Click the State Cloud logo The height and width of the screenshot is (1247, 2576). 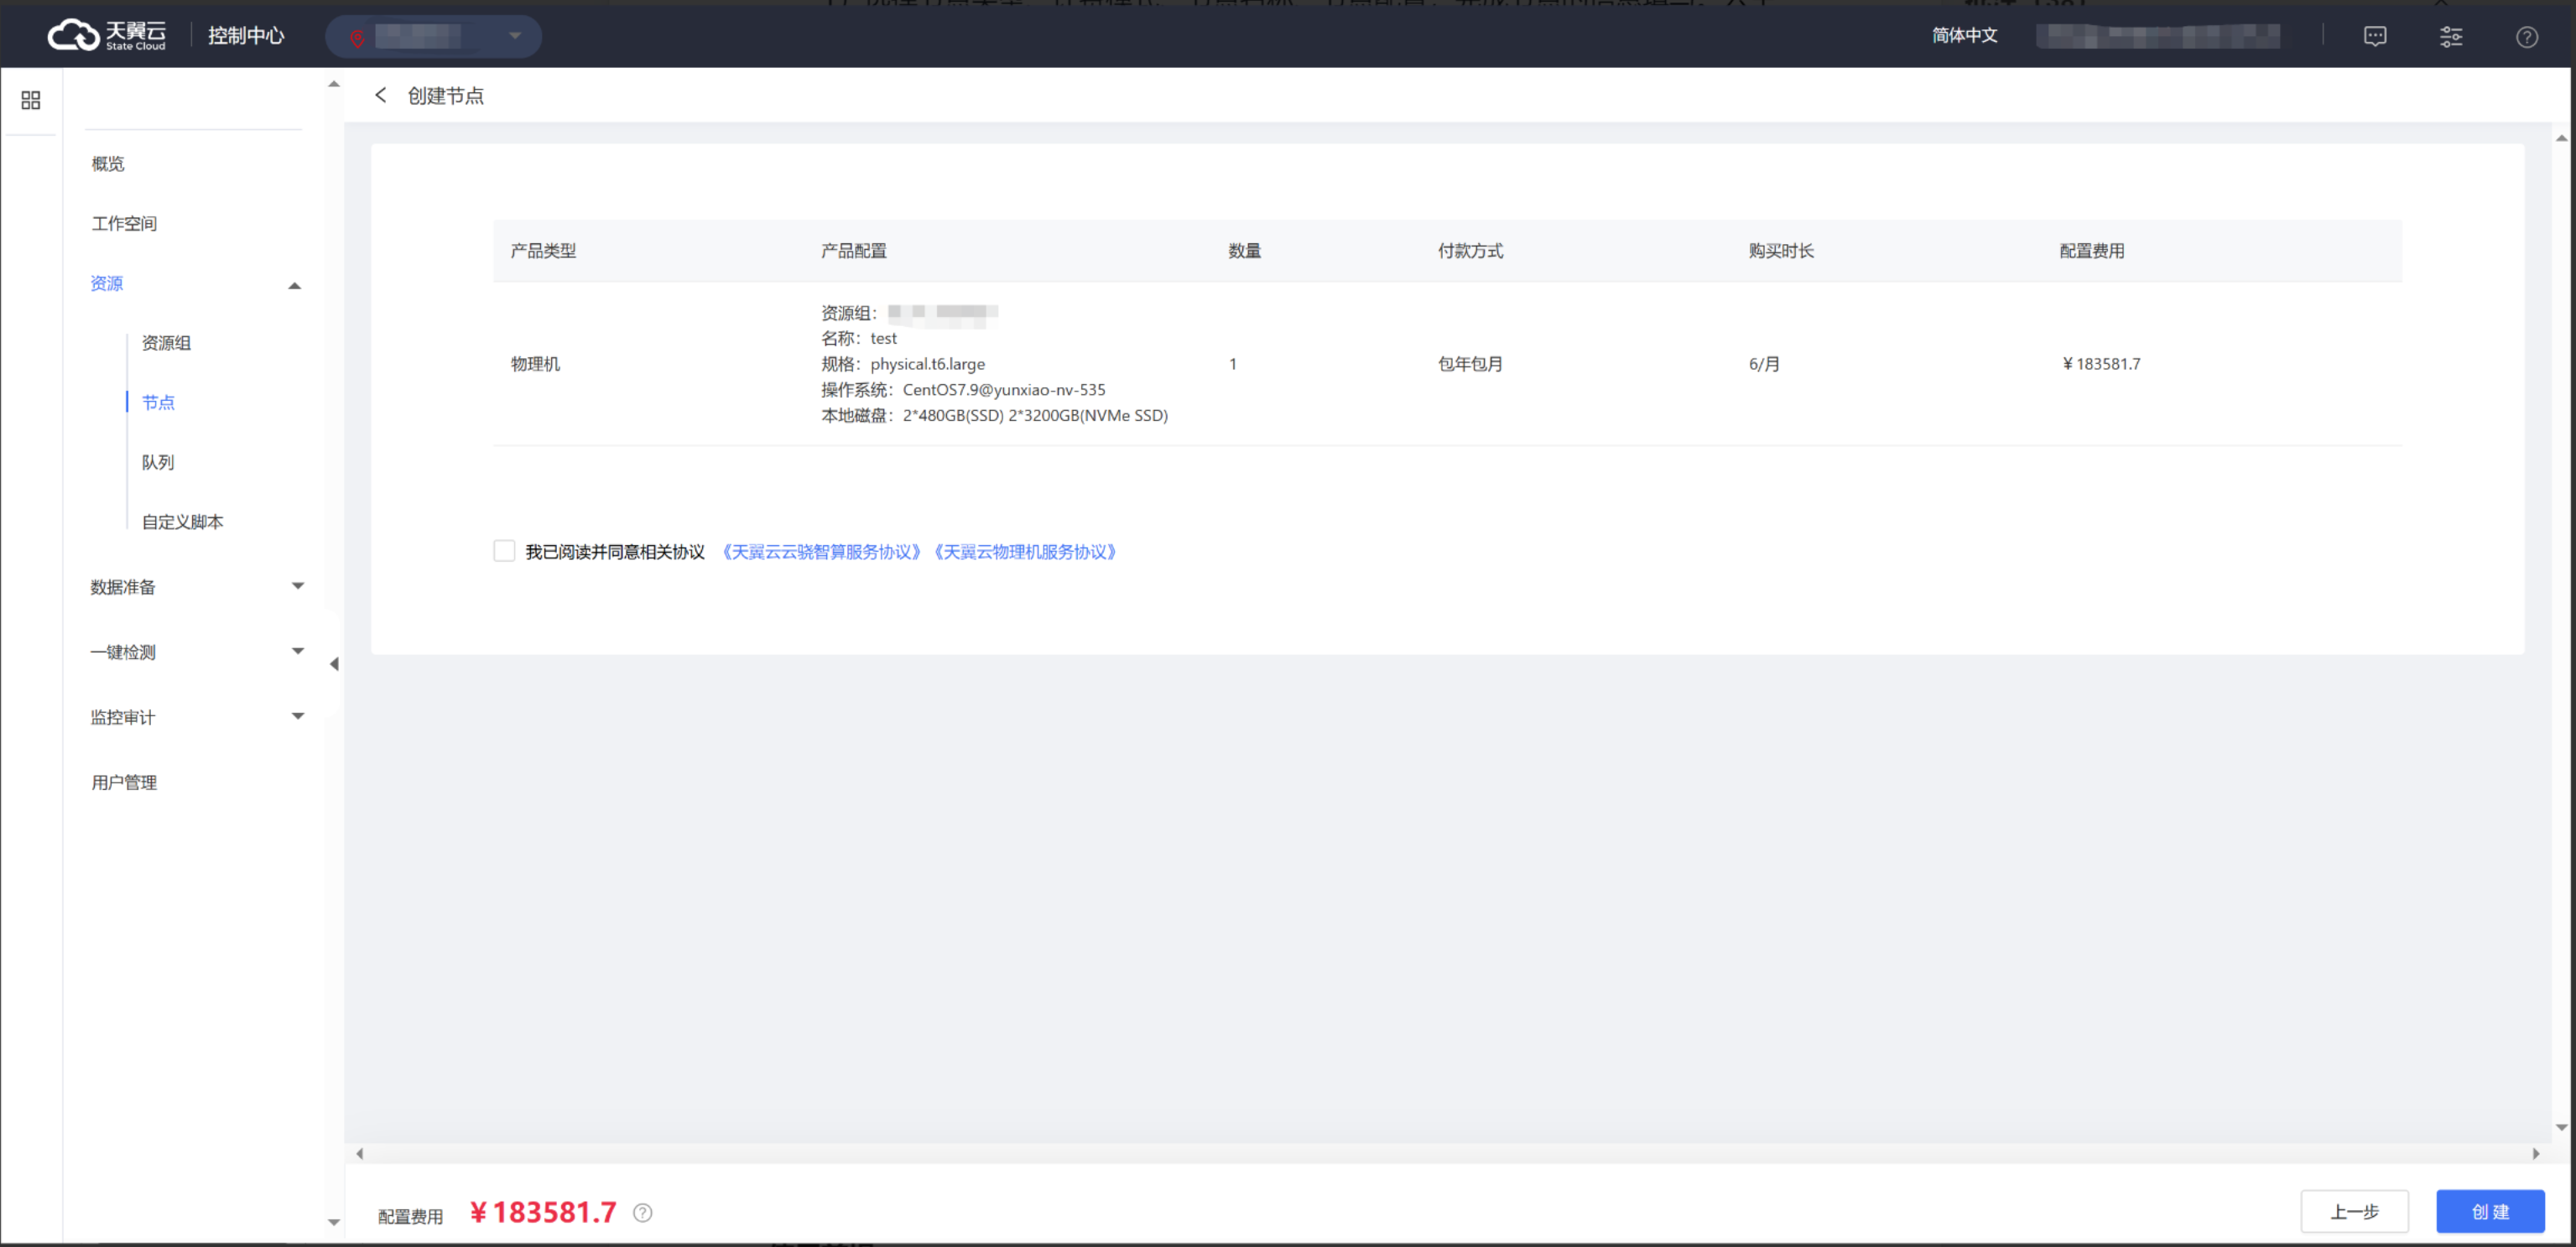107,36
